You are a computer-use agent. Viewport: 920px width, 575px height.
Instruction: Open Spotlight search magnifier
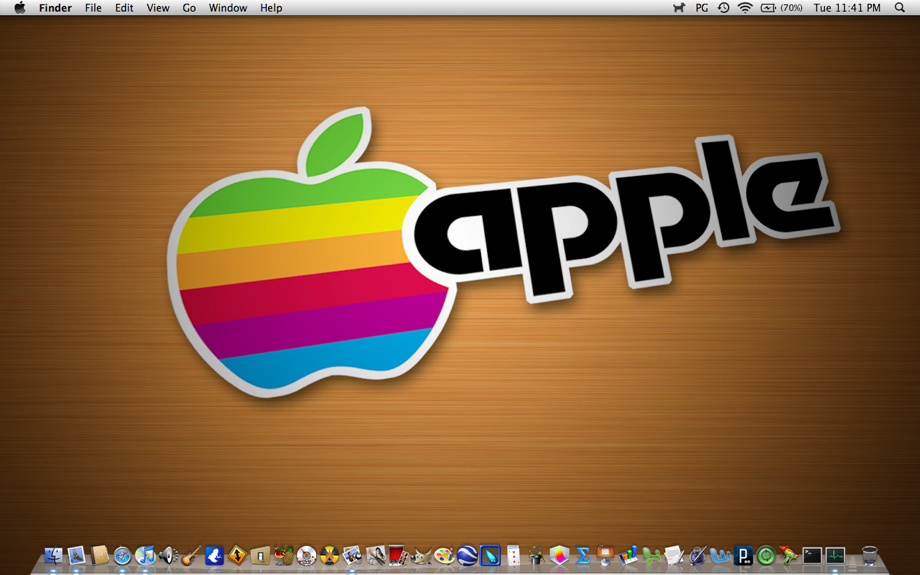point(899,8)
